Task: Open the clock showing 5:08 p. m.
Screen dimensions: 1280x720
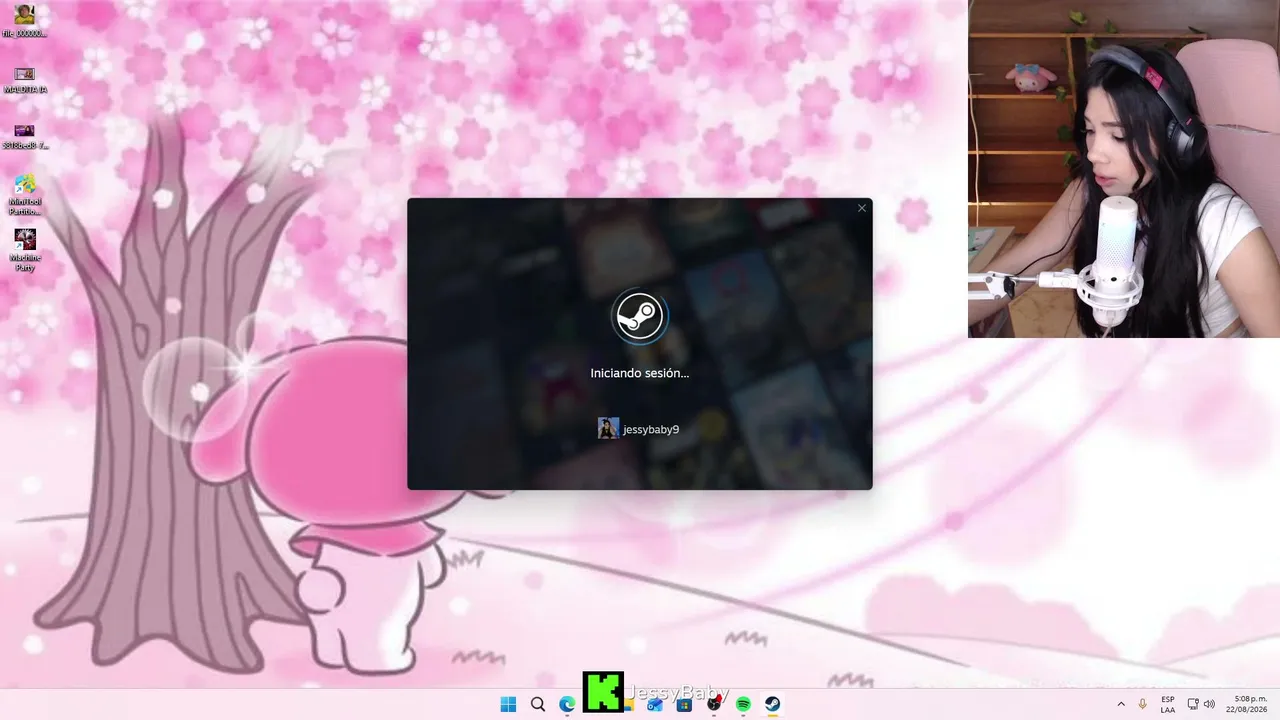Action: [1246, 704]
